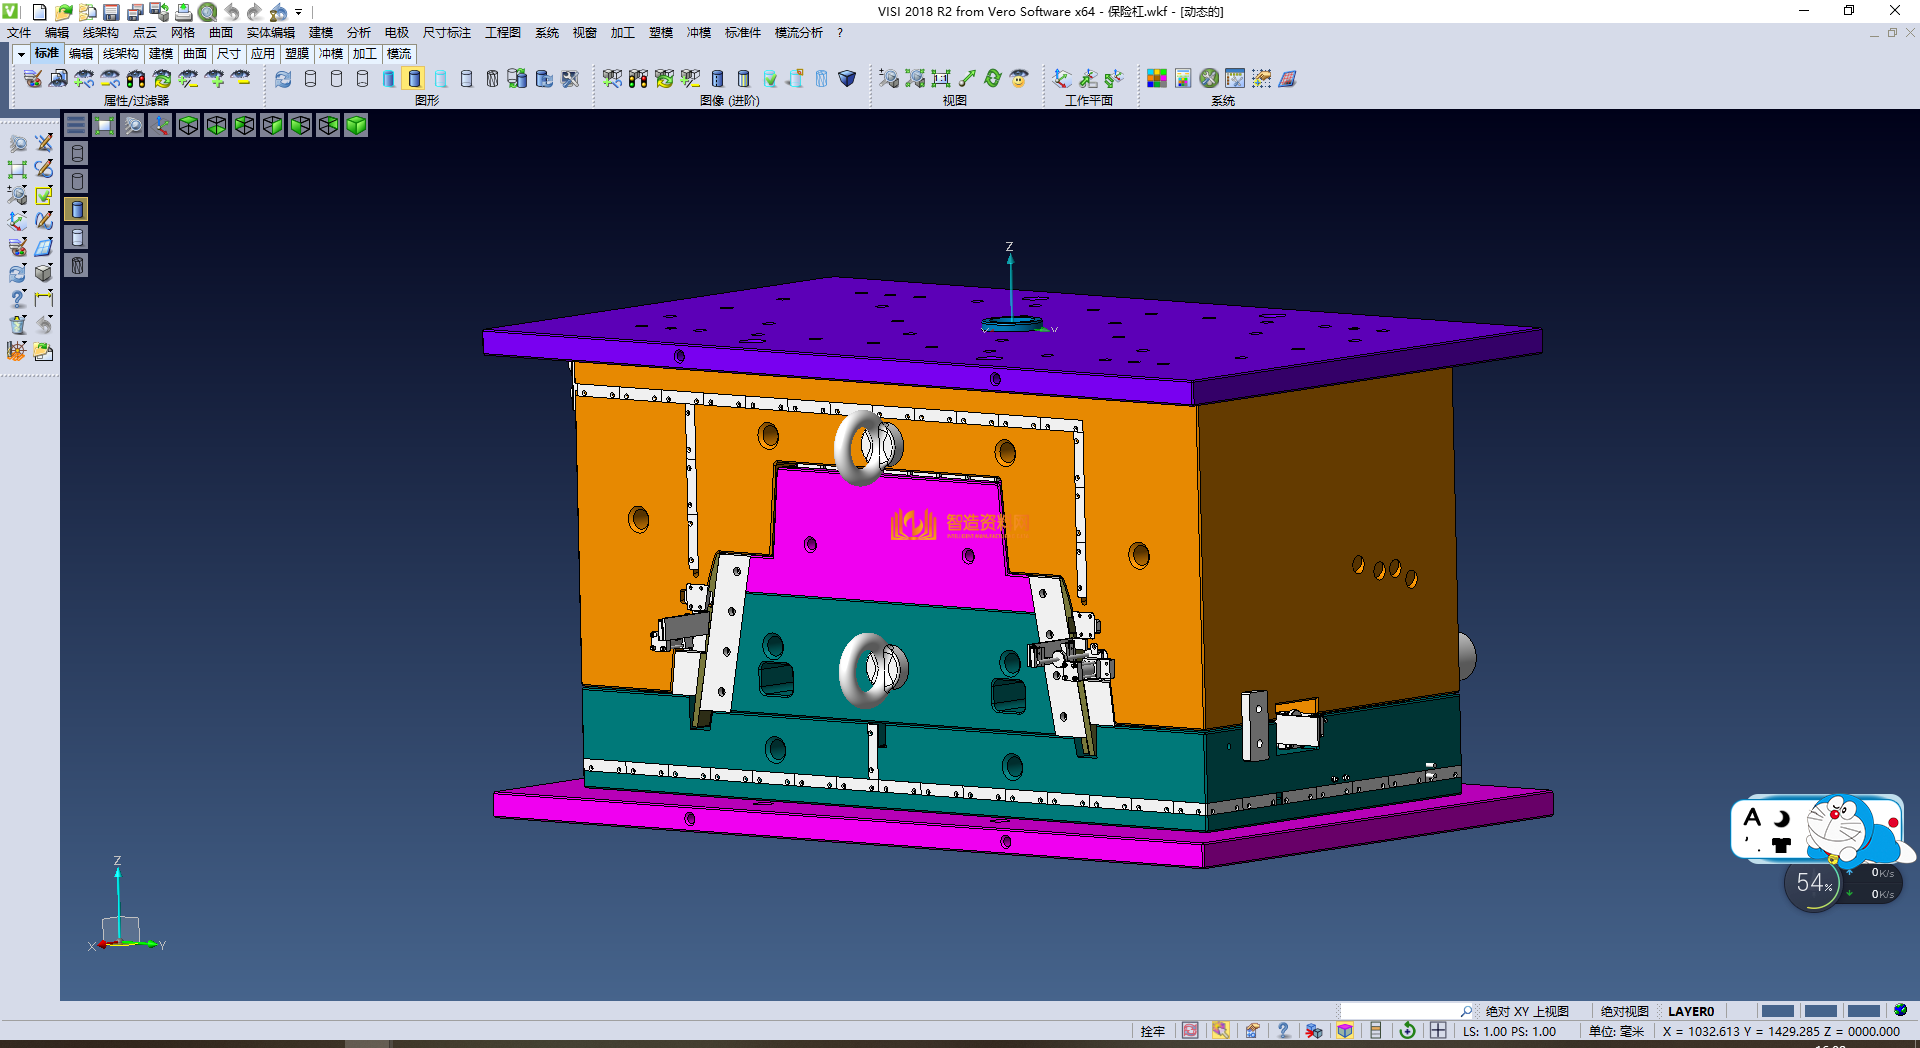Toggle the wireframe cylinder display mode

coord(310,78)
